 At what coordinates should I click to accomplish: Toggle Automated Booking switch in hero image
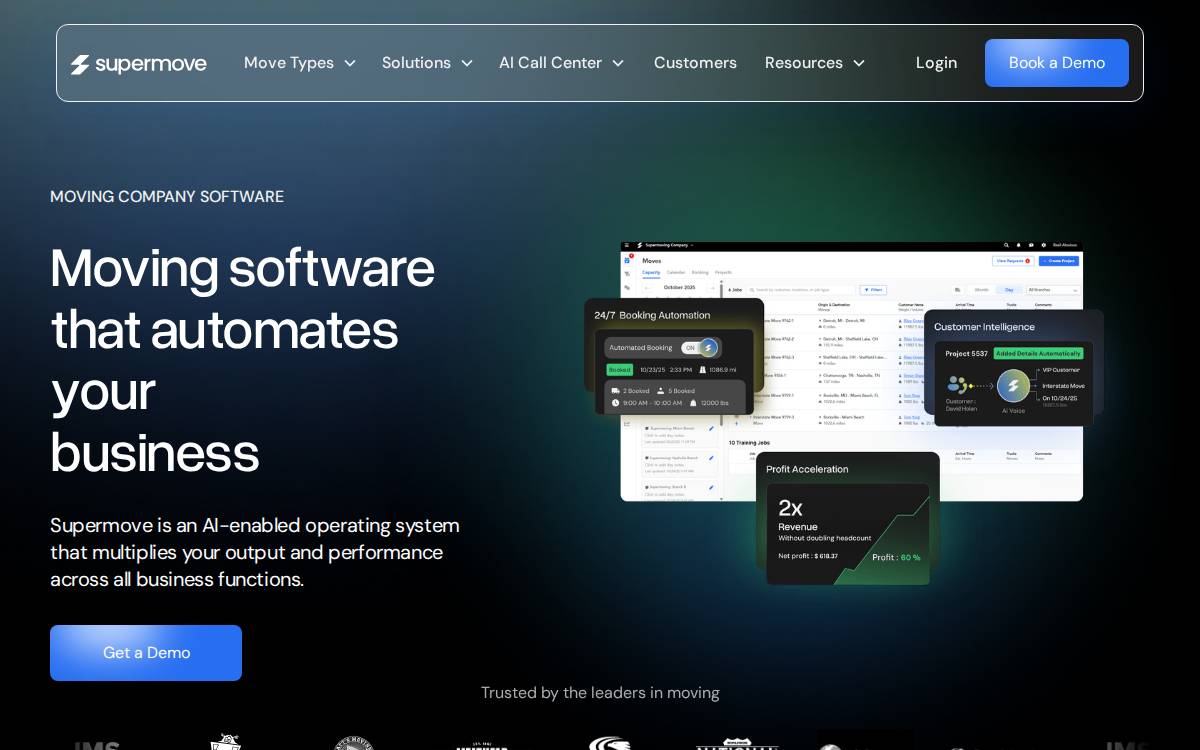pyautogui.click(x=700, y=348)
